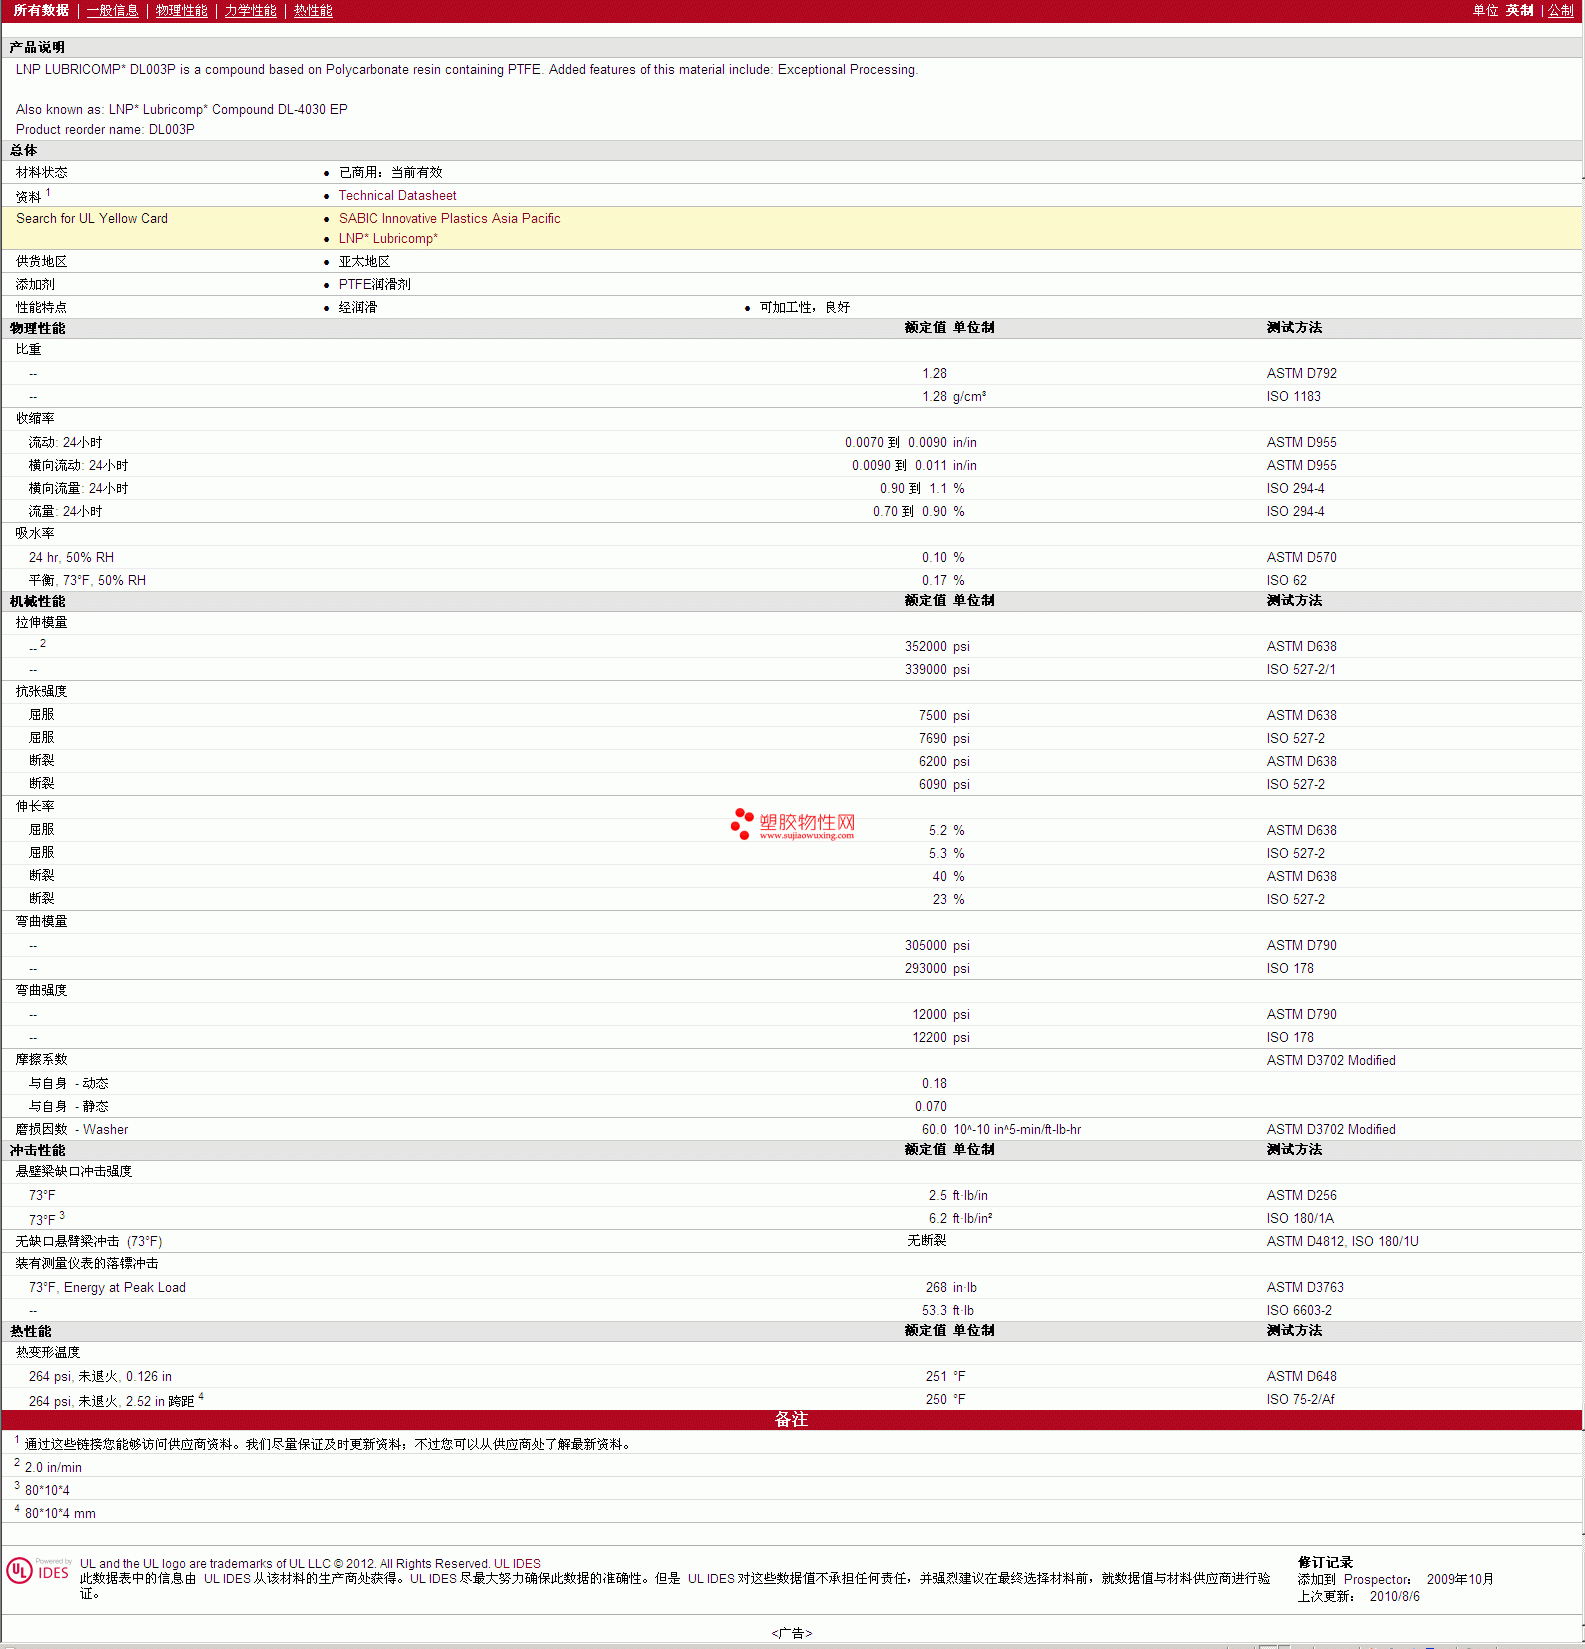The image size is (1585, 1649).
Task: Switch to the 物理性能 tab
Action: (181, 10)
